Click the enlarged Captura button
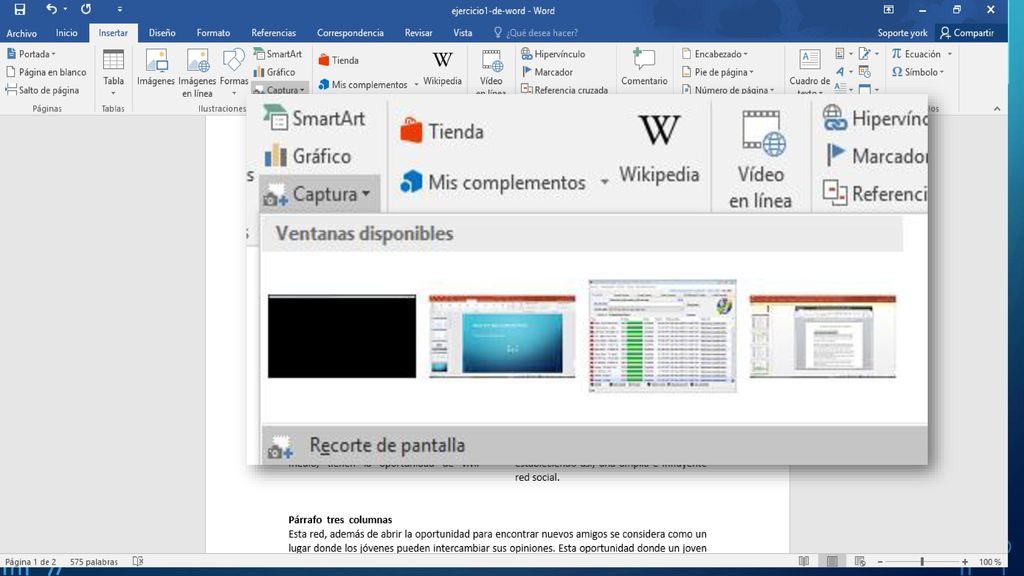 point(319,194)
